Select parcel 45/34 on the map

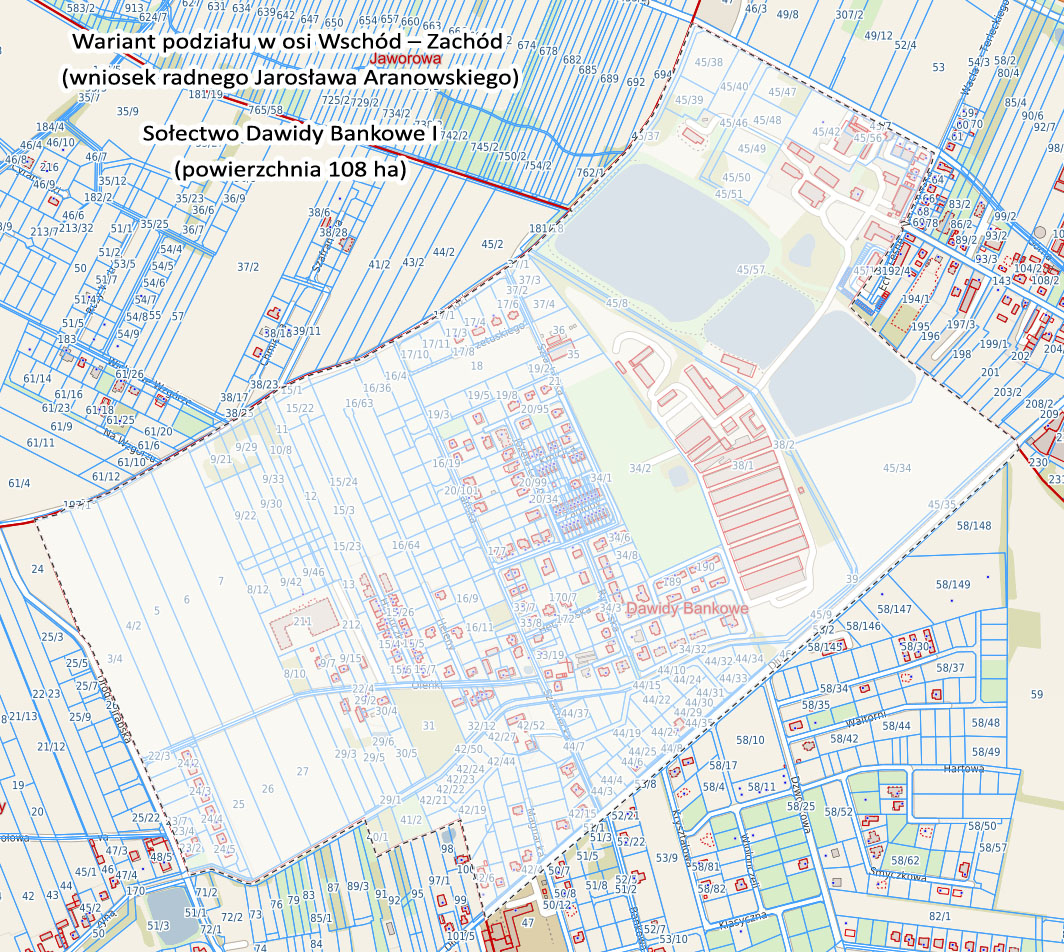click(x=896, y=468)
